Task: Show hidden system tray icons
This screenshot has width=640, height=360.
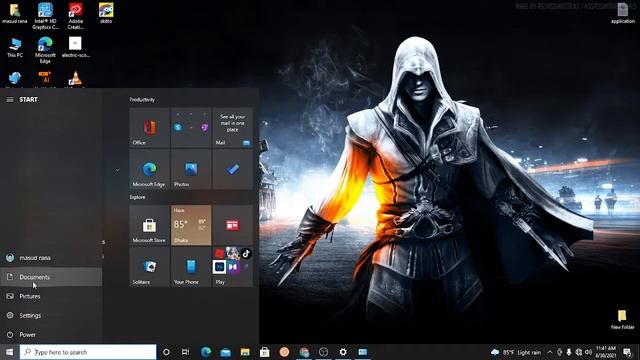Action: coord(550,352)
